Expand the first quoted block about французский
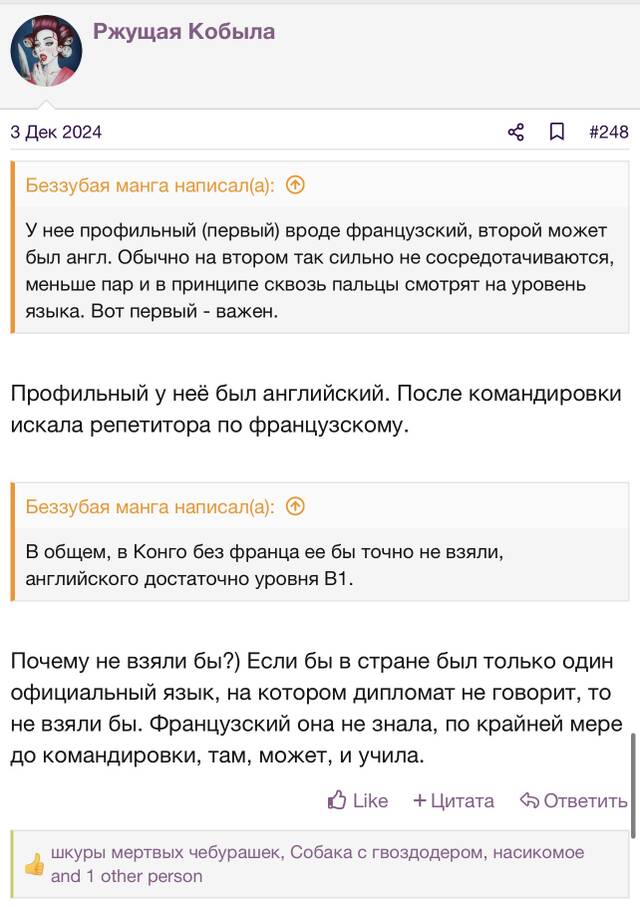The height and width of the screenshot is (907, 640). pyautogui.click(x=321, y=270)
